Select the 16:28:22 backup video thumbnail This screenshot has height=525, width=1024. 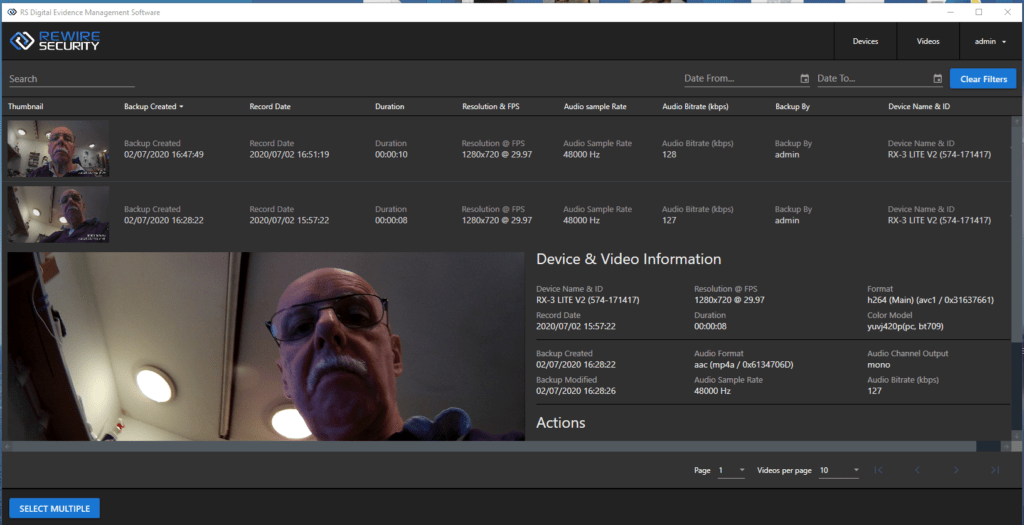tap(58, 214)
